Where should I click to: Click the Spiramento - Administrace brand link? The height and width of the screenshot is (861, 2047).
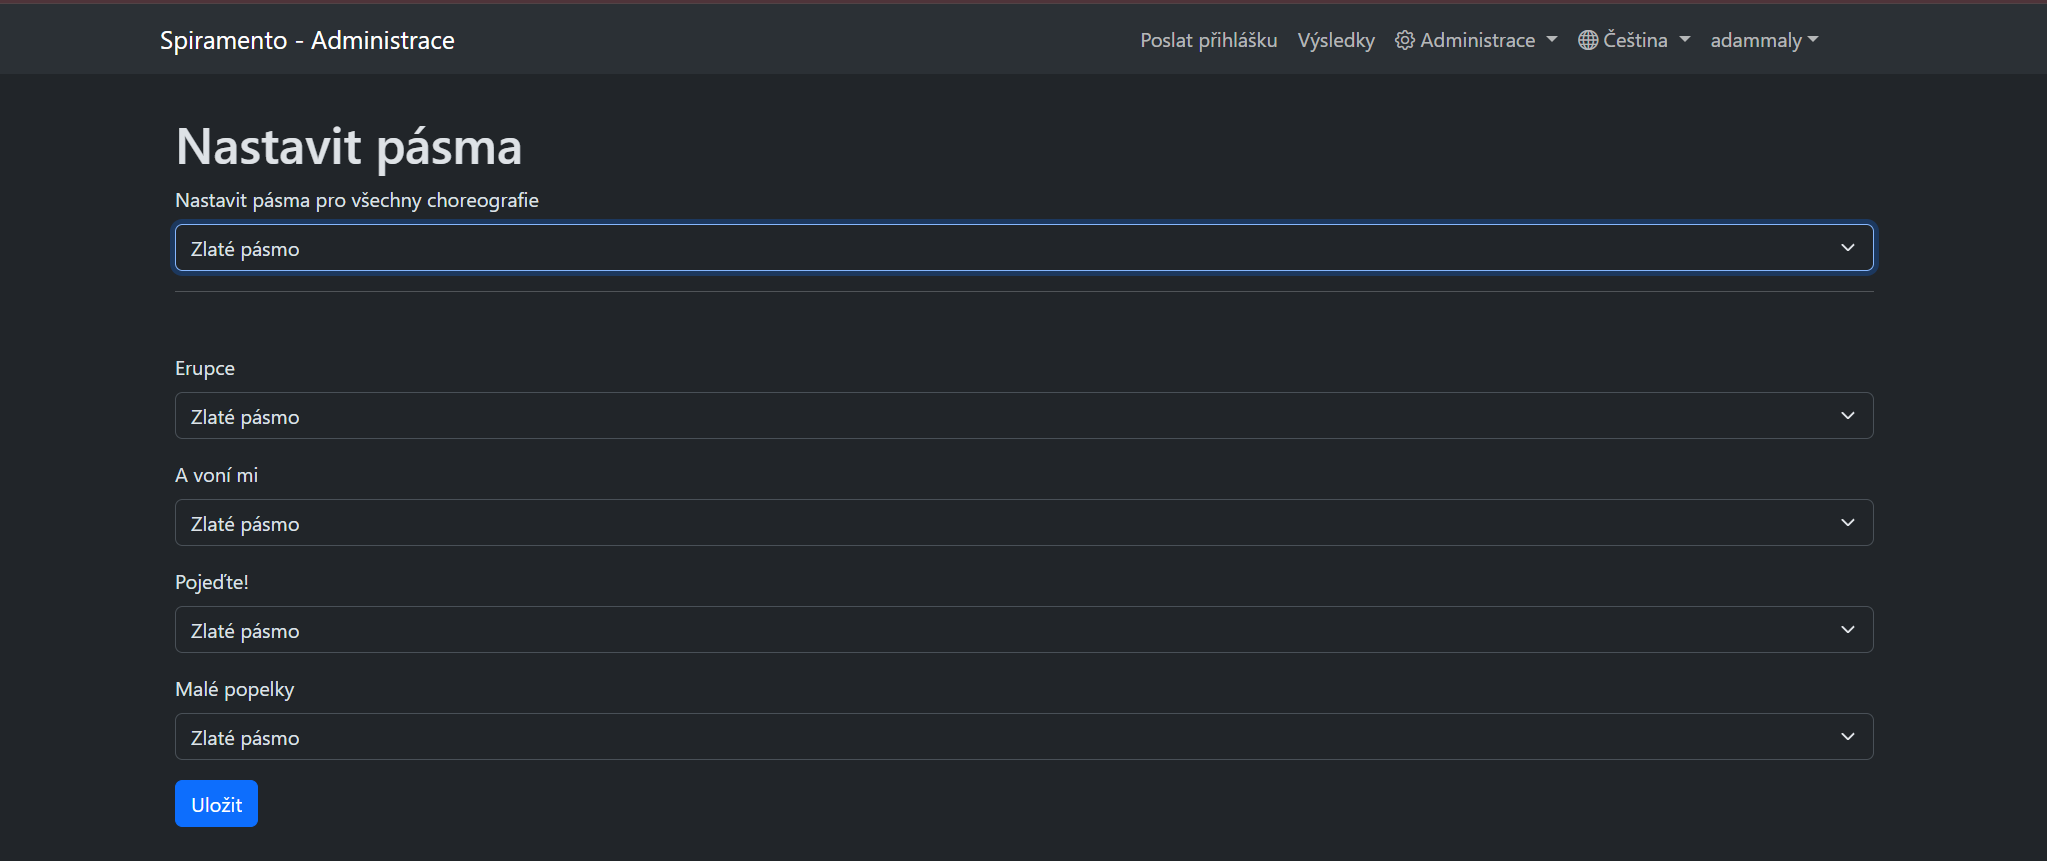(x=307, y=40)
